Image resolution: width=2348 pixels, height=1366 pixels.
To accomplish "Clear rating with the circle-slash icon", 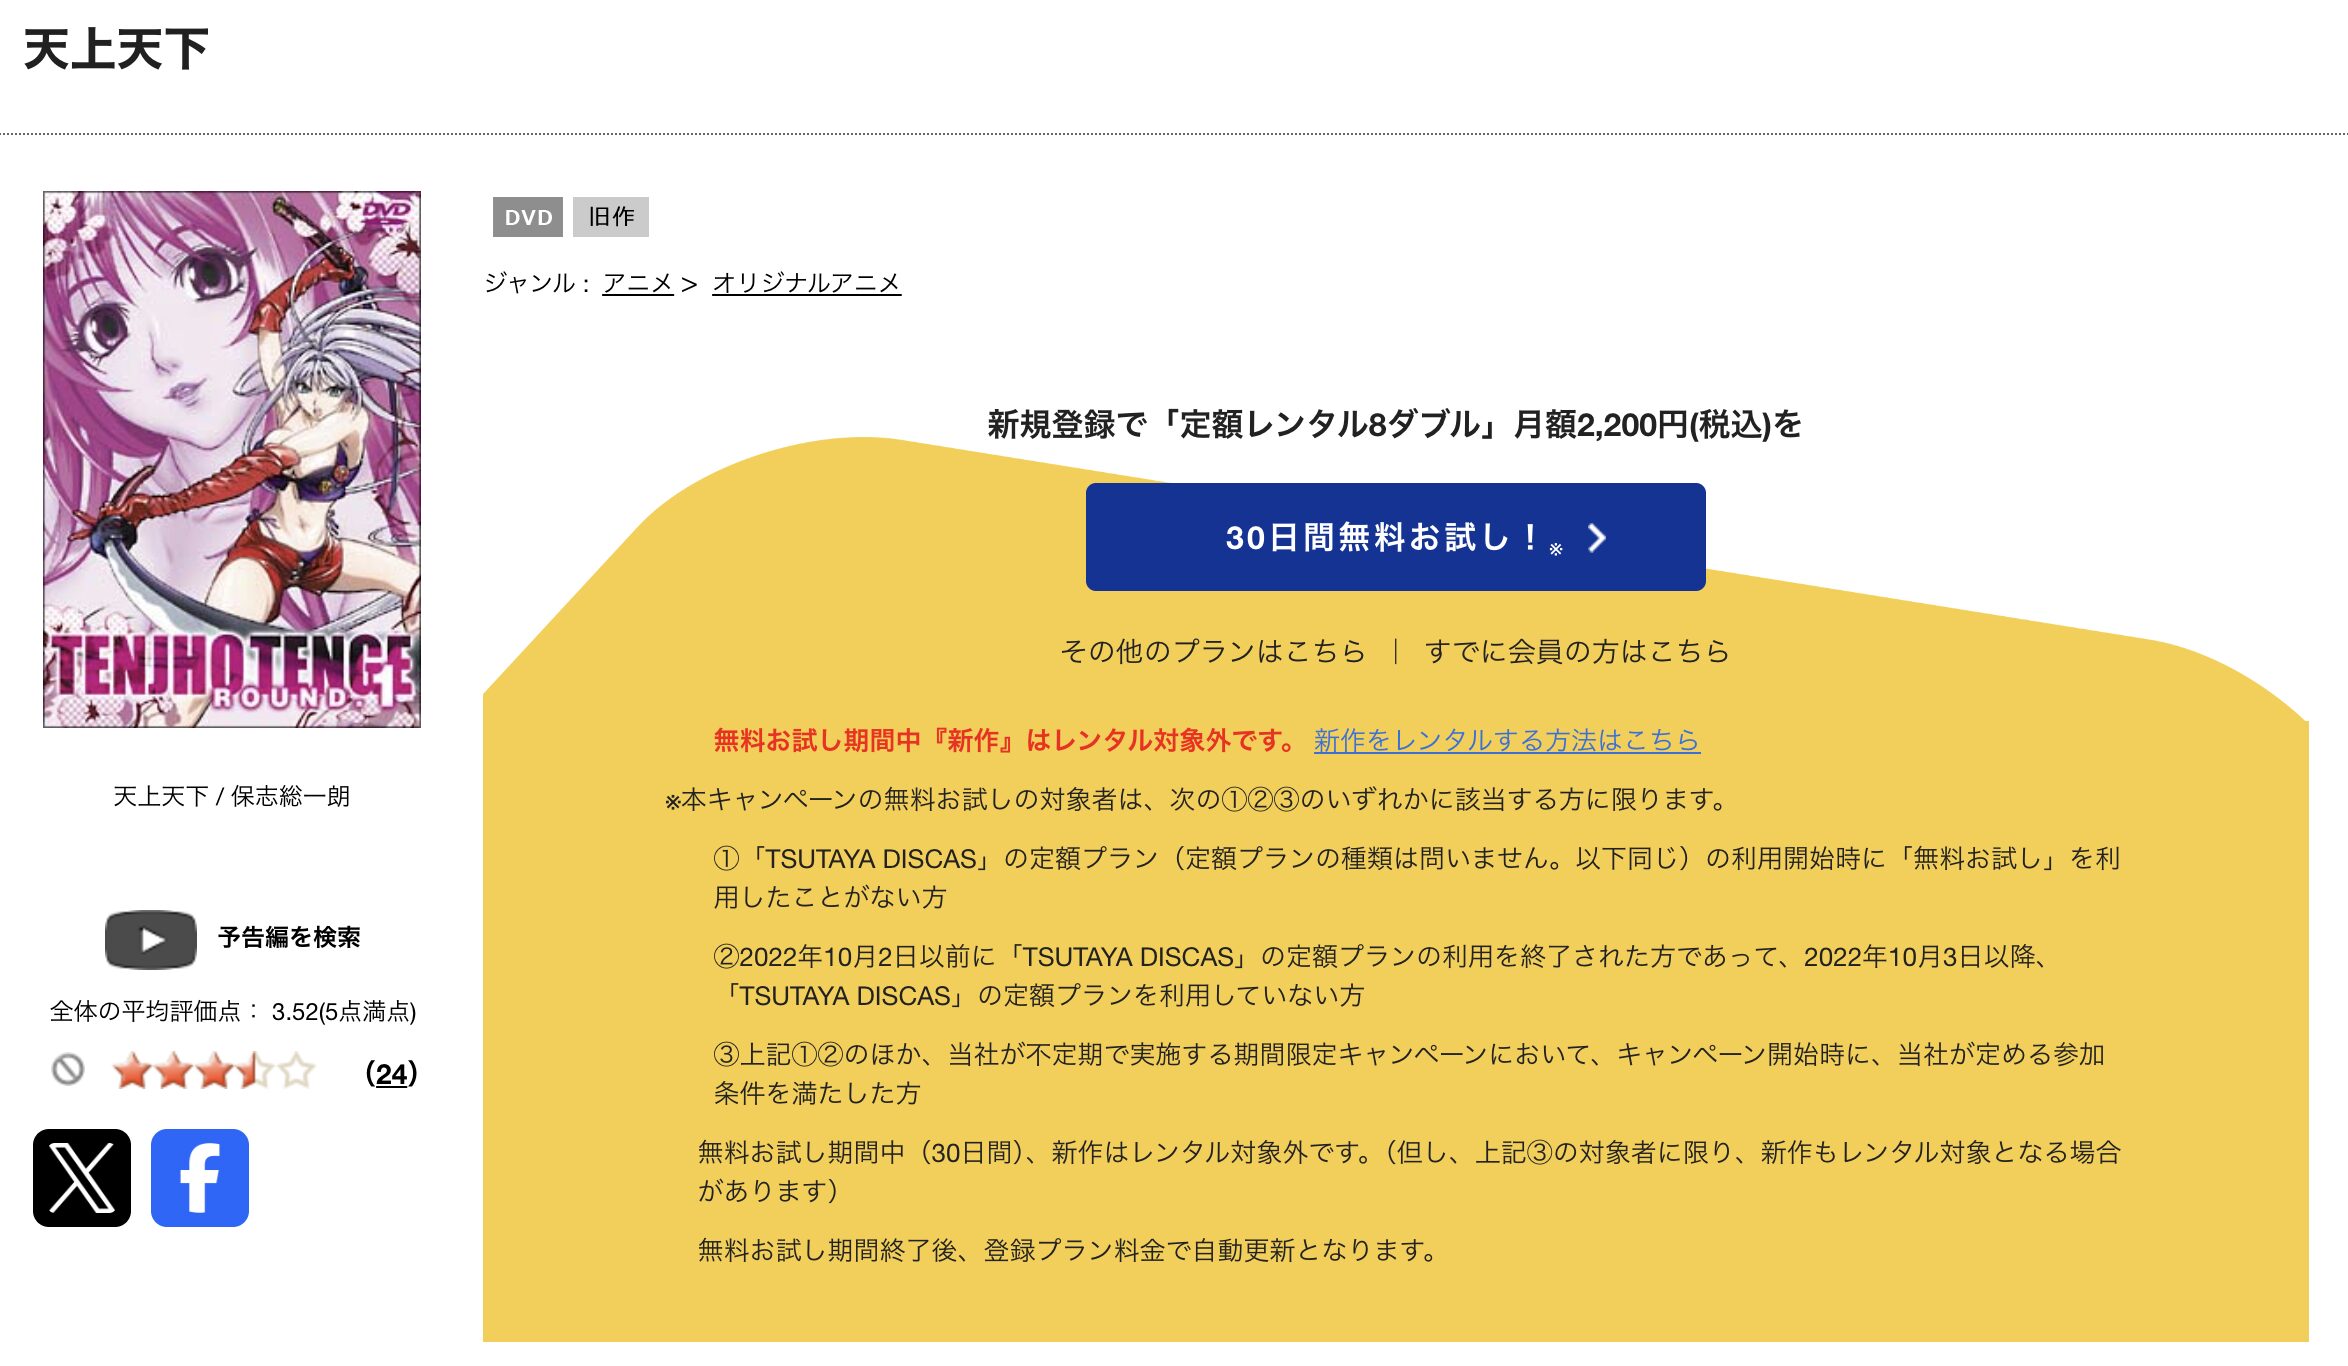I will (x=68, y=1070).
